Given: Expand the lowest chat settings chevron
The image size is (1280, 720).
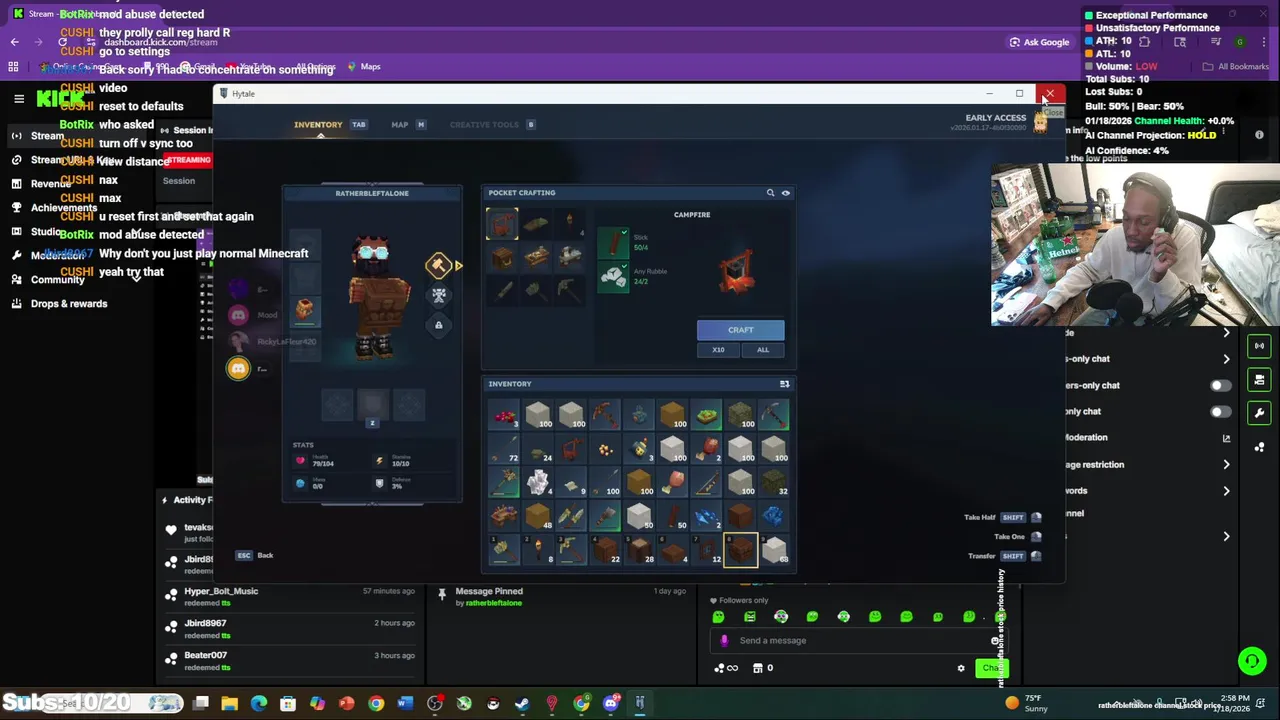Looking at the screenshot, I should click(1226, 537).
